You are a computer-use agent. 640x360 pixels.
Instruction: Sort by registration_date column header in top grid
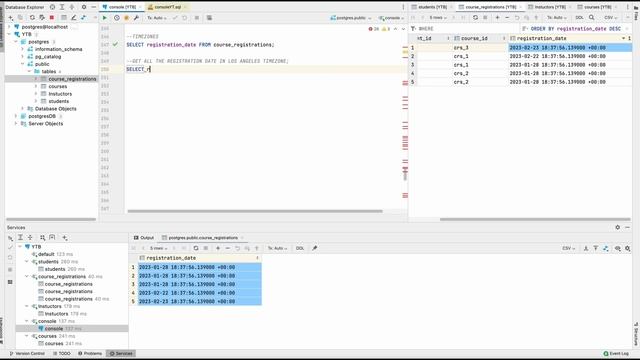point(570,38)
